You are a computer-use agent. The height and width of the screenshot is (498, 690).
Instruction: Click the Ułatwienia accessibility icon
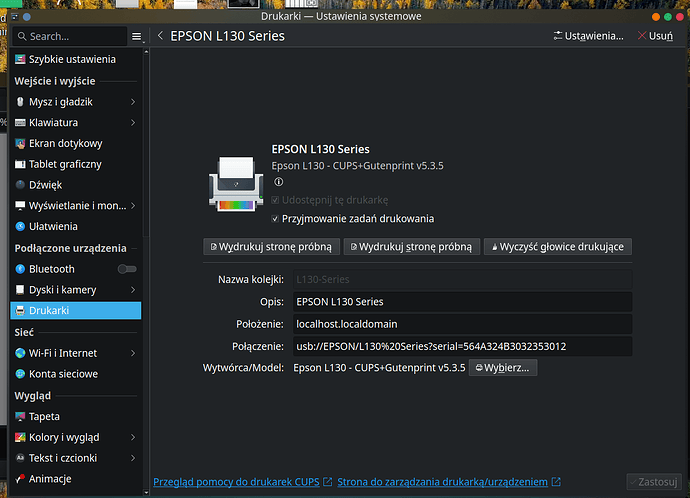(20, 226)
